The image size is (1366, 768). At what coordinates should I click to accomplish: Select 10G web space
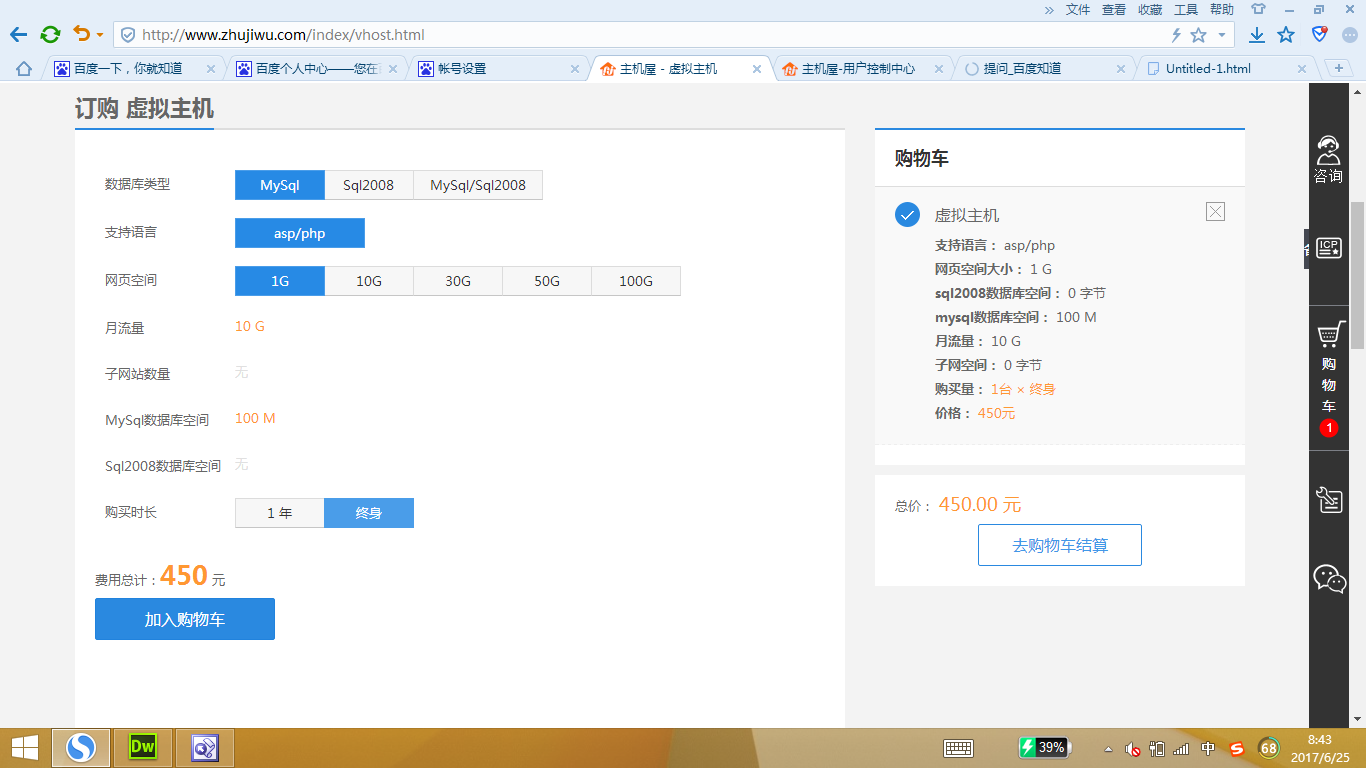coord(369,281)
